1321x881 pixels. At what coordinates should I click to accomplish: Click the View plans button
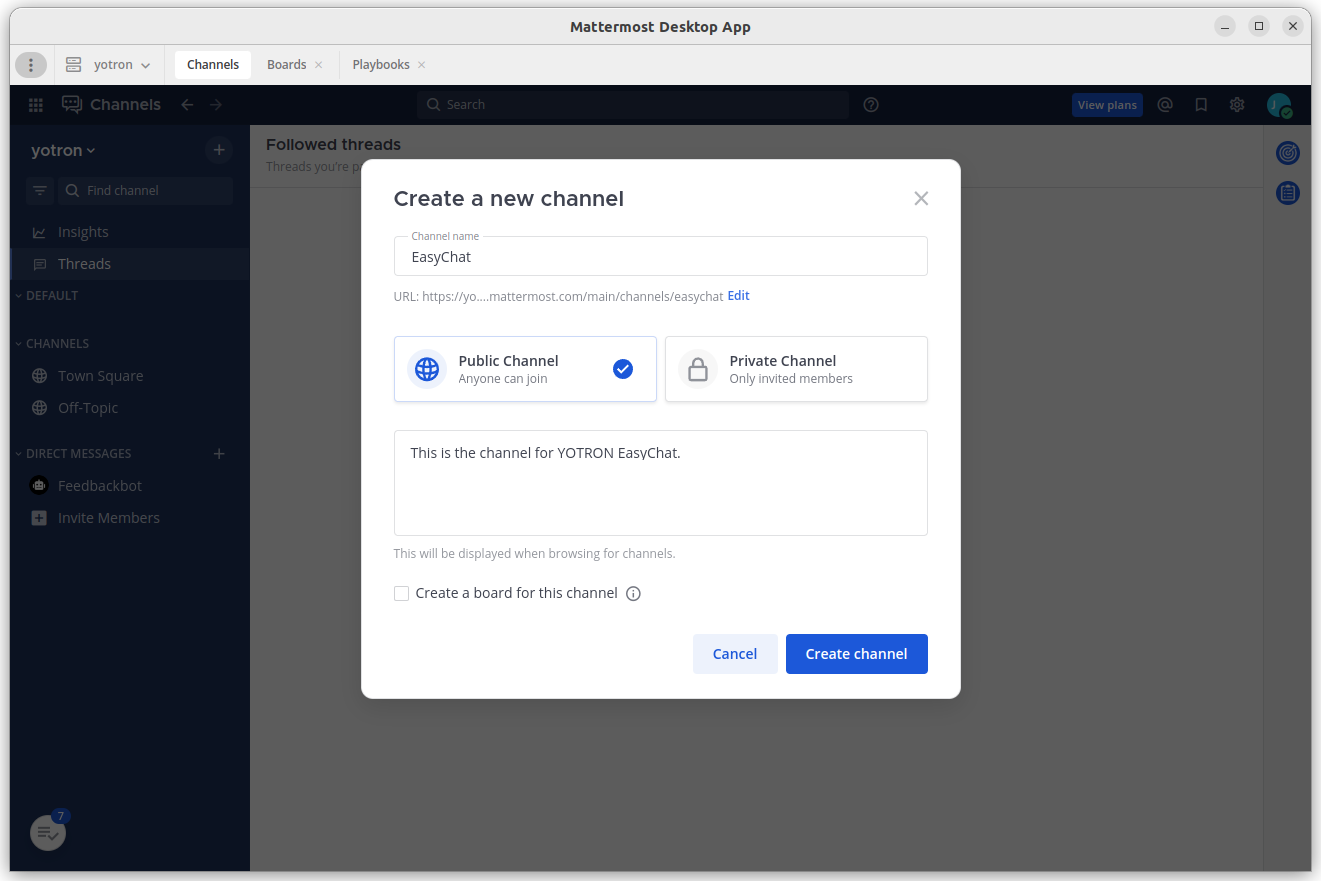[1107, 105]
